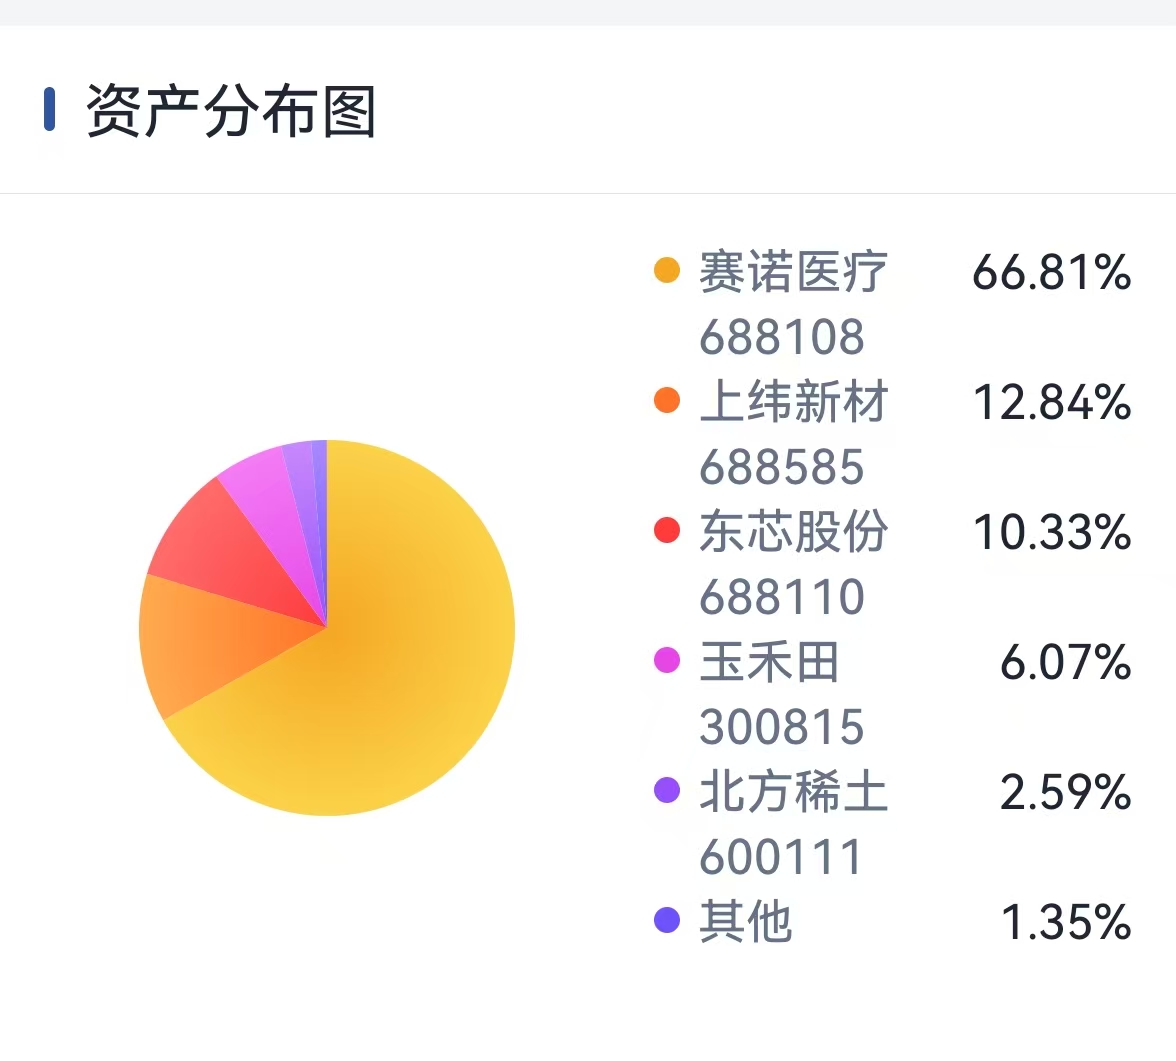This screenshot has height=1061, width=1176.
Task: Select the 上纬新材 stock name
Action: pos(794,400)
